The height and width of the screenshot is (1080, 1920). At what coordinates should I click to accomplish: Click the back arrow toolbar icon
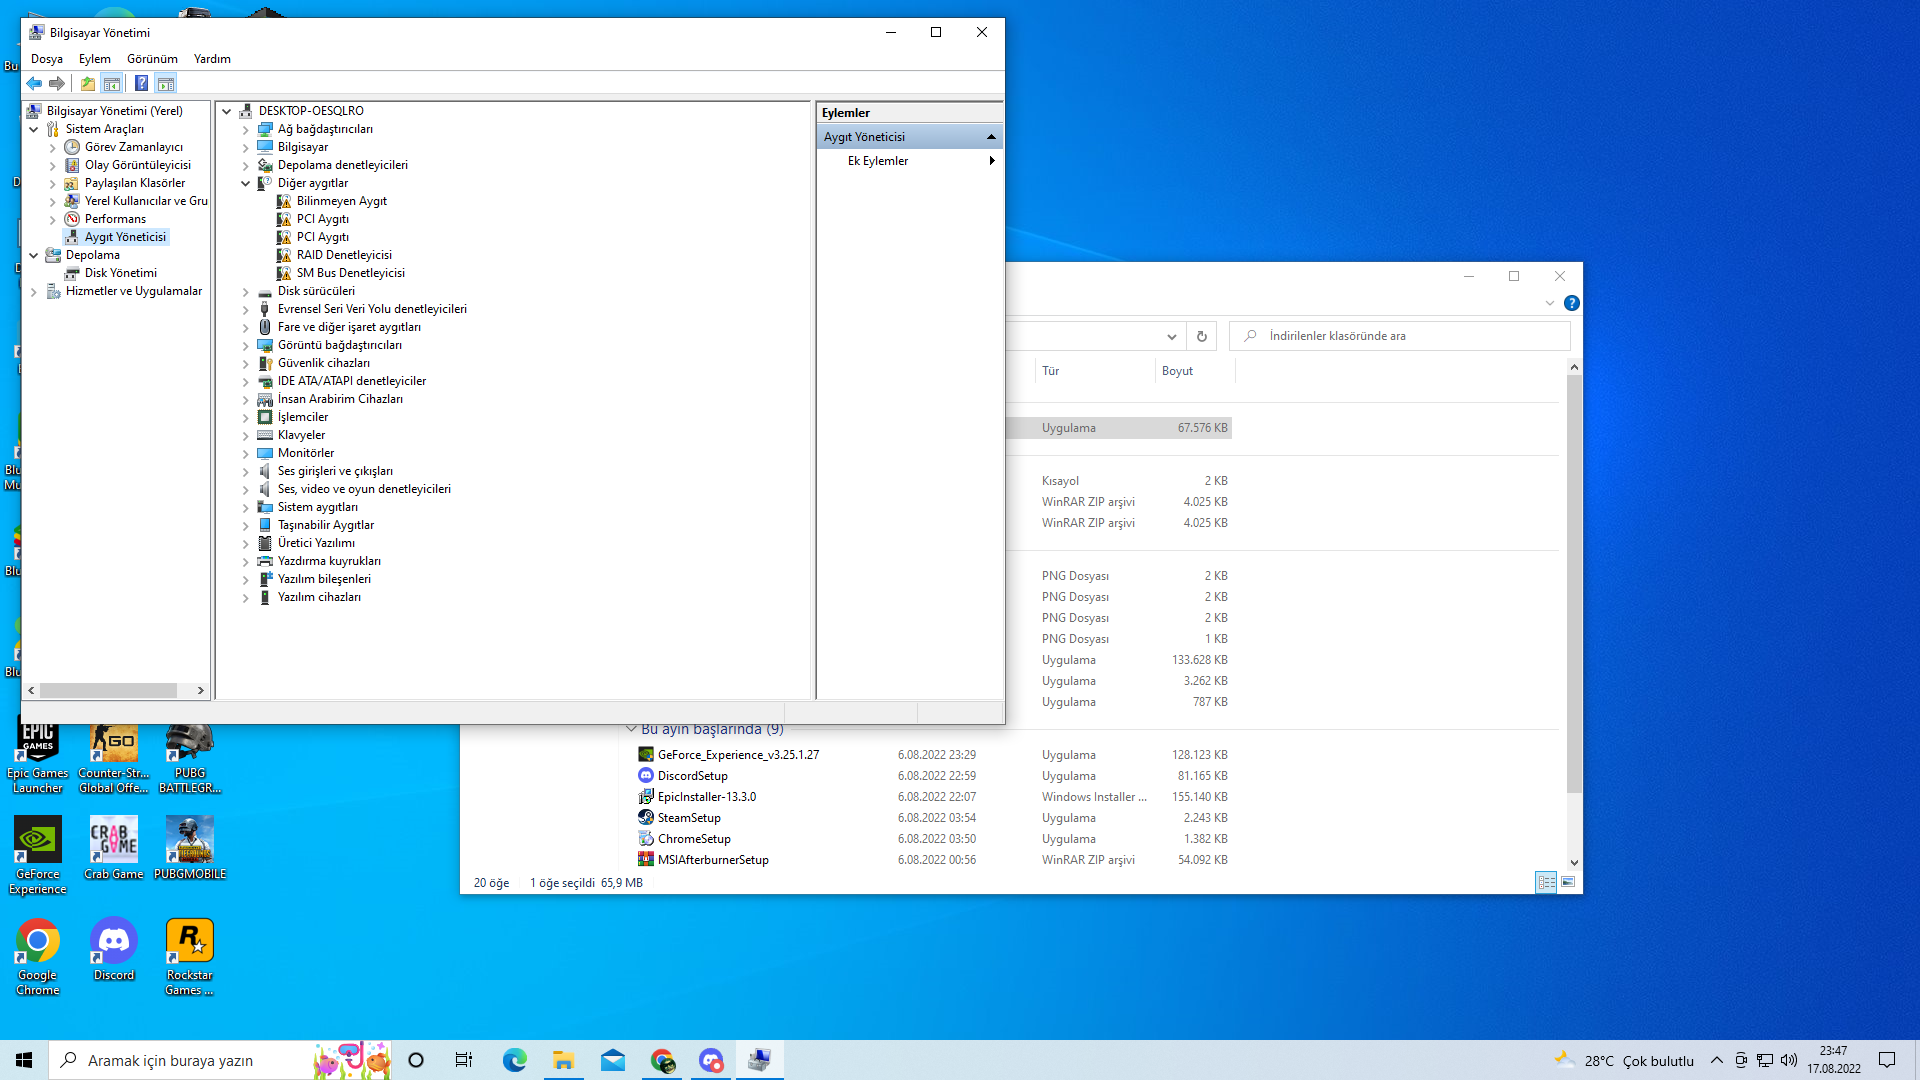tap(34, 84)
